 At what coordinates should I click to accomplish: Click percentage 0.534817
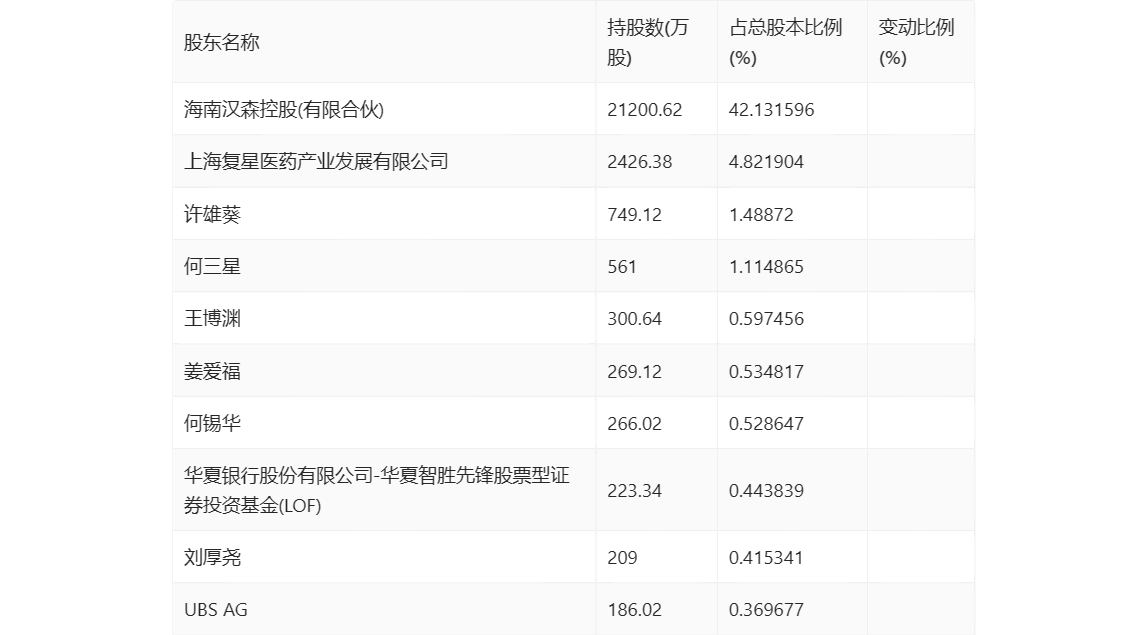[766, 371]
